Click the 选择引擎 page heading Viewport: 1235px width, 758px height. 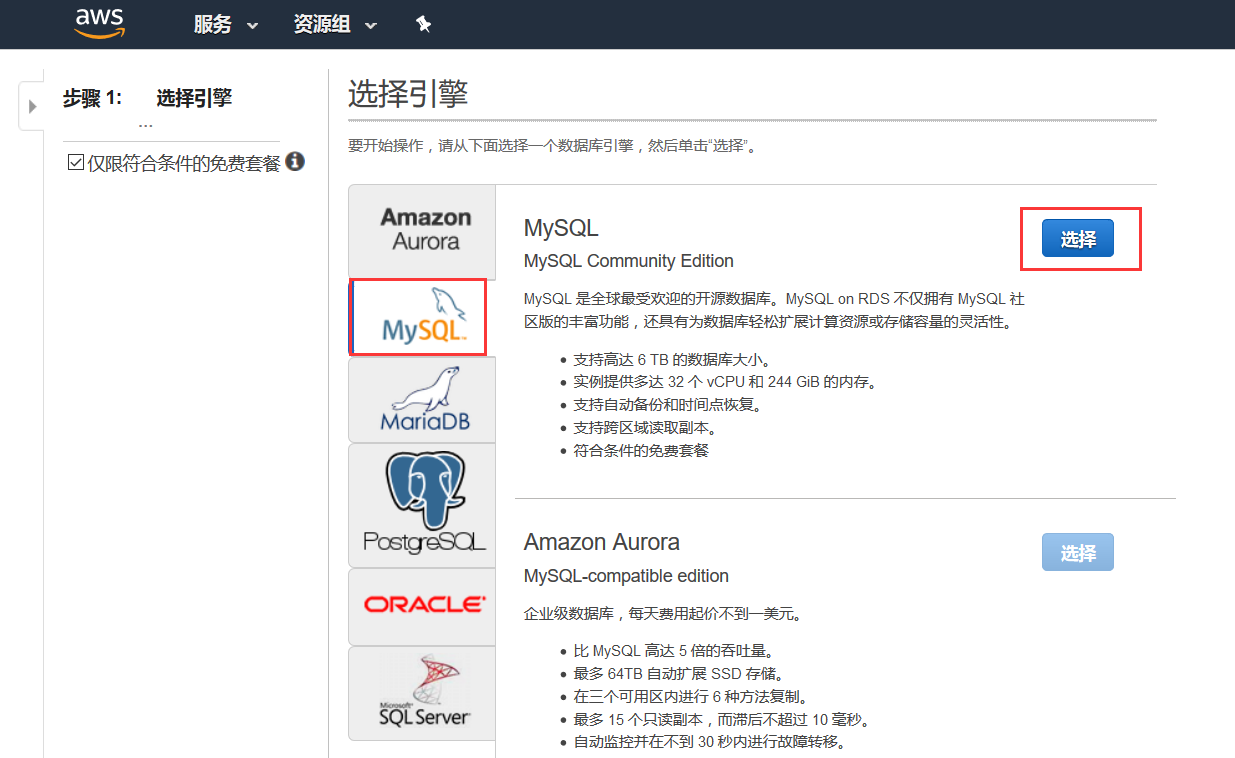408,95
